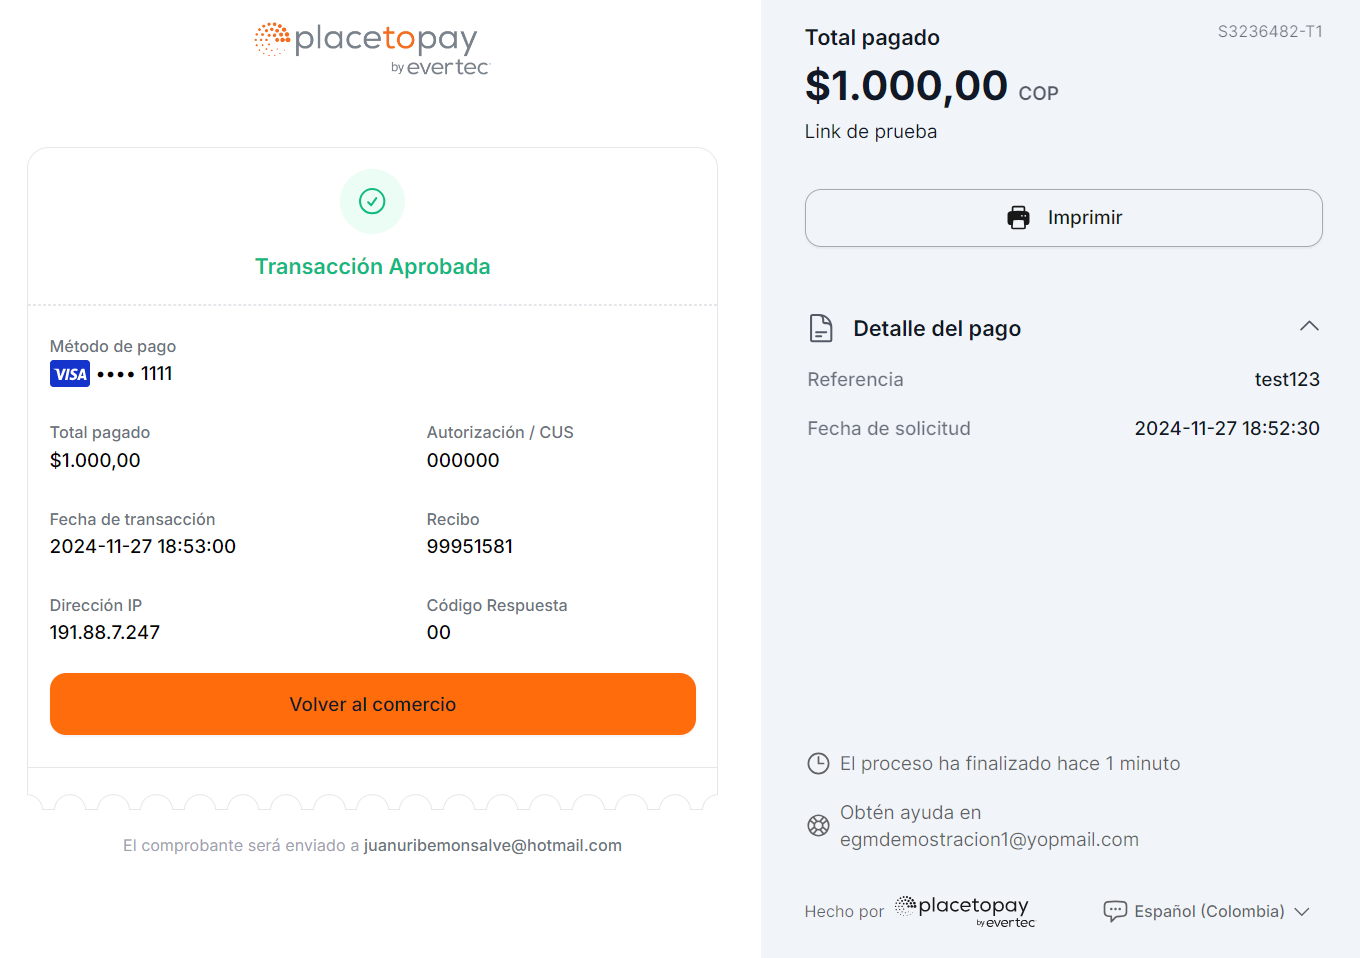The height and width of the screenshot is (958, 1360).
Task: Click the egmdemostracion1@yopmail.com help email
Action: tap(989, 839)
